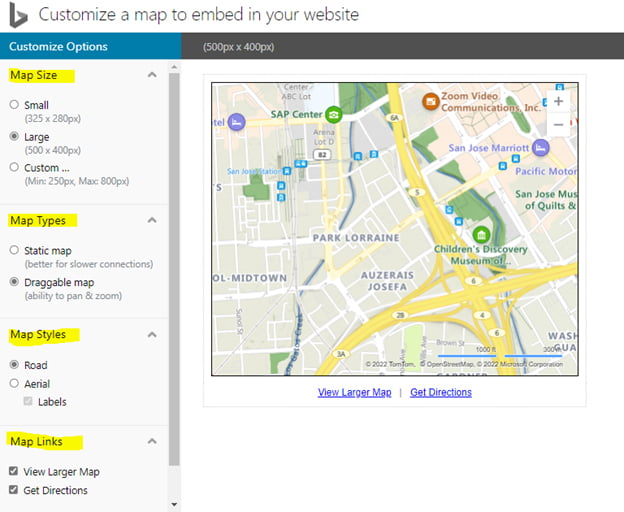Click the Map Styles heading
624x512 pixels.
pos(38,335)
